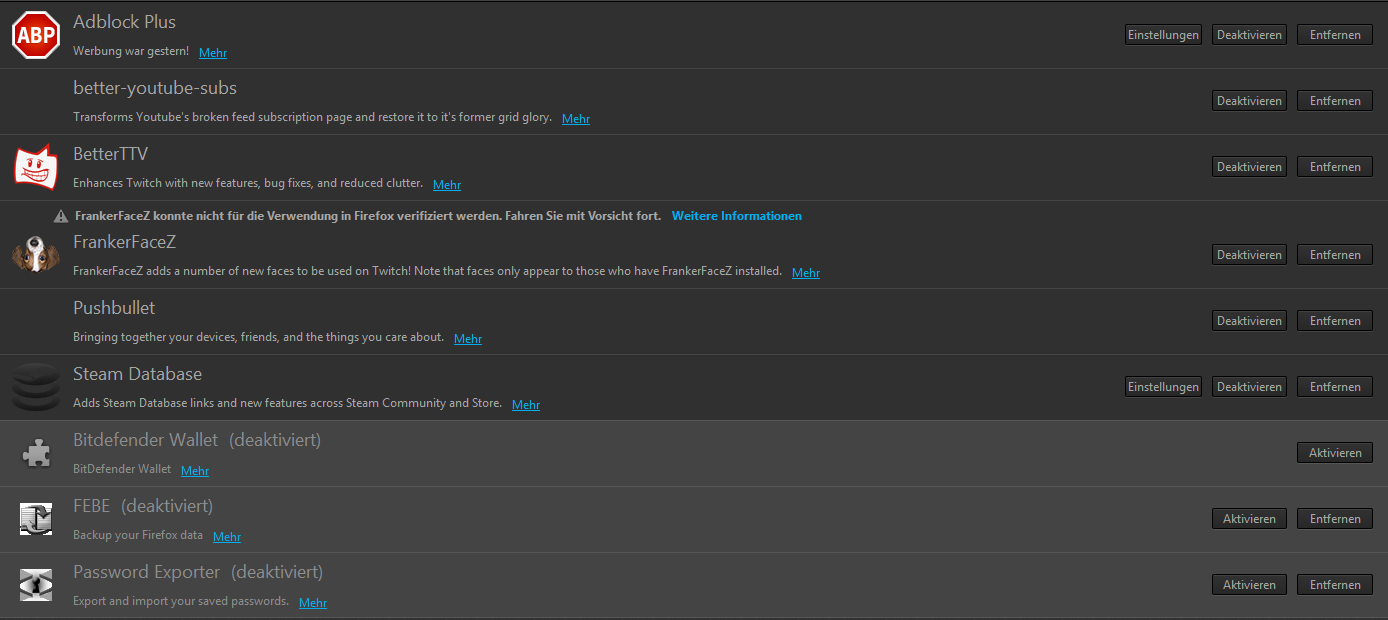Click the 'Enhances Twitch with new features' description

pyautogui.click(x=248, y=183)
